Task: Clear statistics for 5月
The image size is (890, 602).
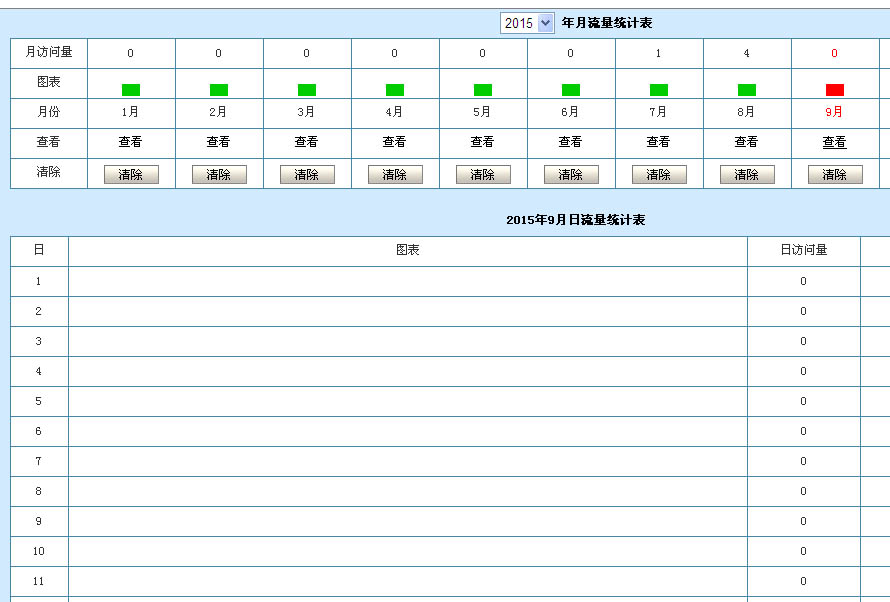Action: (483, 175)
